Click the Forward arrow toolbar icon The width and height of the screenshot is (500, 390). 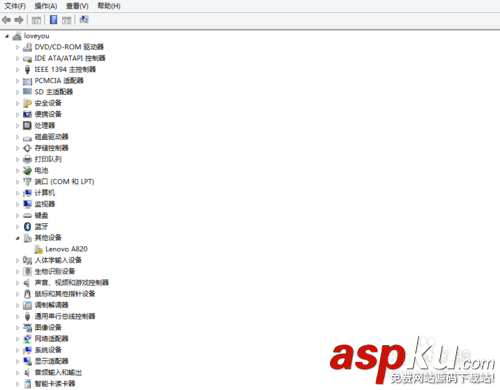(x=19, y=20)
